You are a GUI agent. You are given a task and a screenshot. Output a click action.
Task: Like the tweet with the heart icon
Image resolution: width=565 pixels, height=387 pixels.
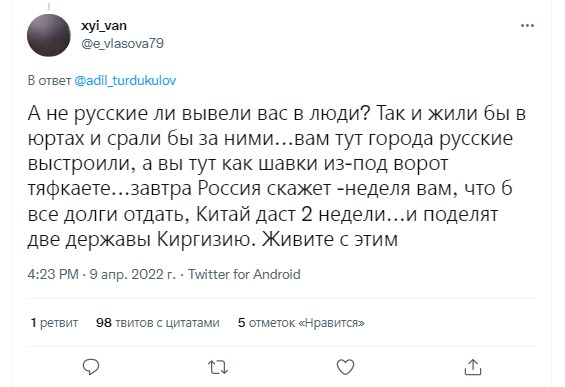[x=345, y=367]
